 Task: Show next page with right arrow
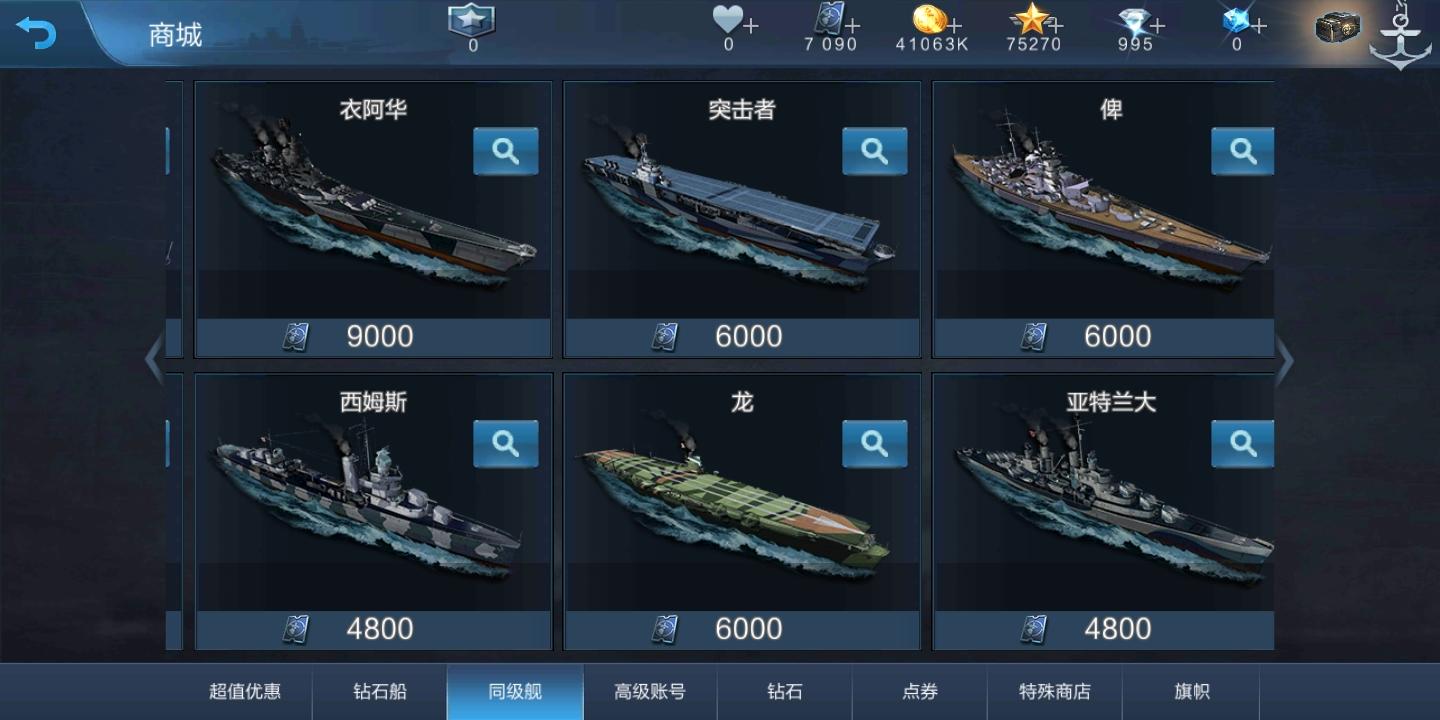coord(1285,361)
